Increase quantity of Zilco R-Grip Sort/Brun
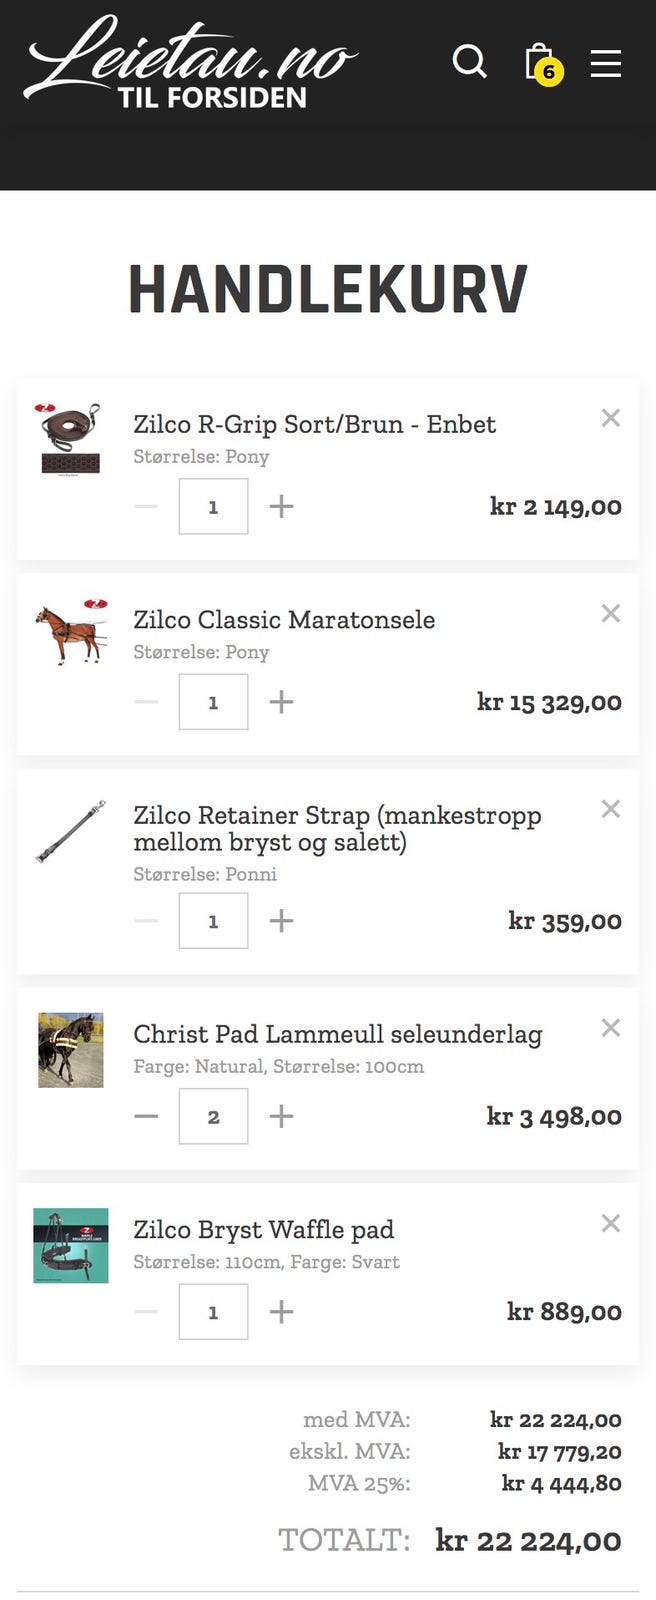656x1600 pixels. coord(281,506)
